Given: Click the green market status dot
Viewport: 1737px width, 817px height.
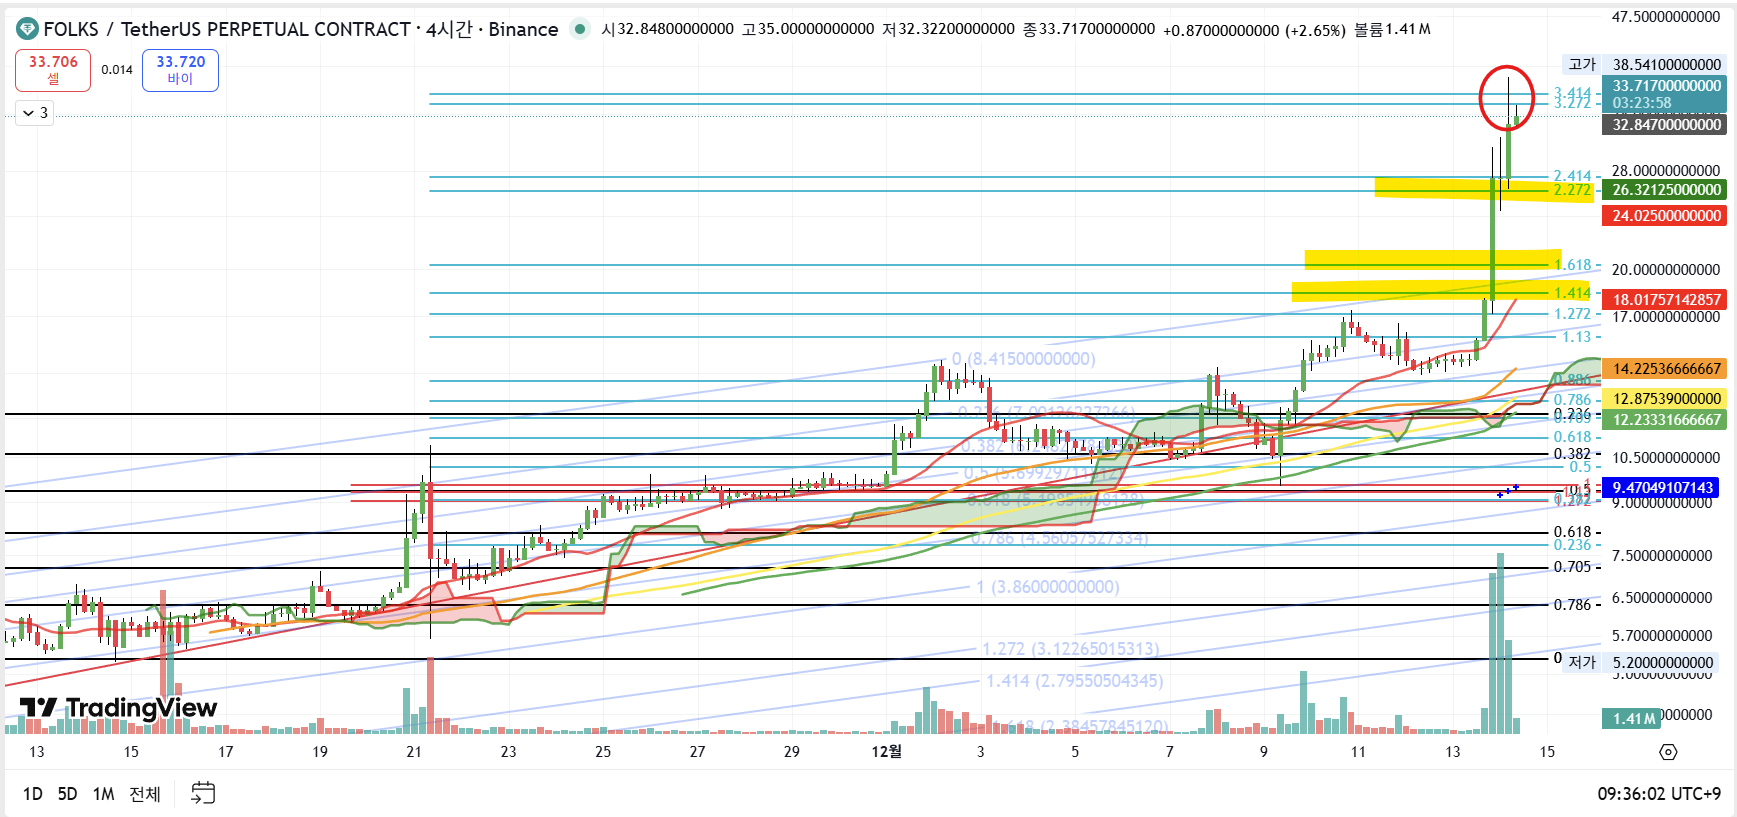Looking at the screenshot, I should pyautogui.click(x=579, y=29).
